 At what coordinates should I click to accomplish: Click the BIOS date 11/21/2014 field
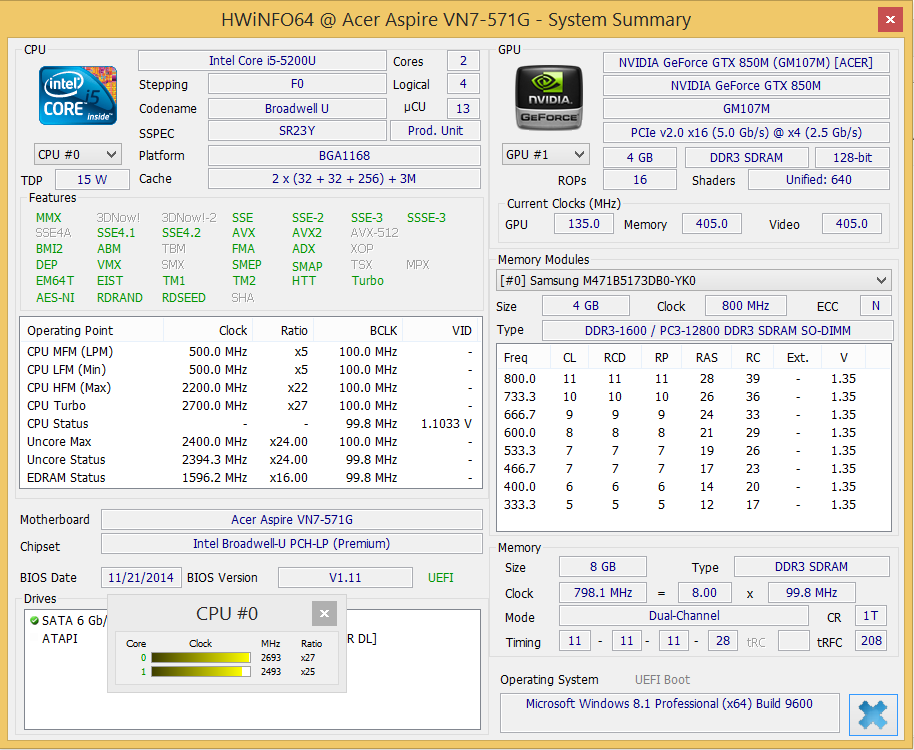[141, 578]
